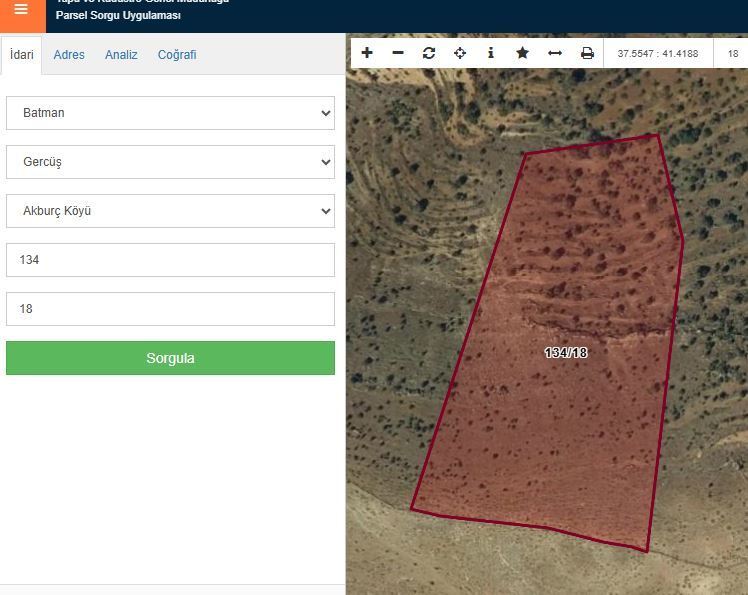Open the Coğrafi tab
The height and width of the screenshot is (595, 748).
[x=177, y=55]
